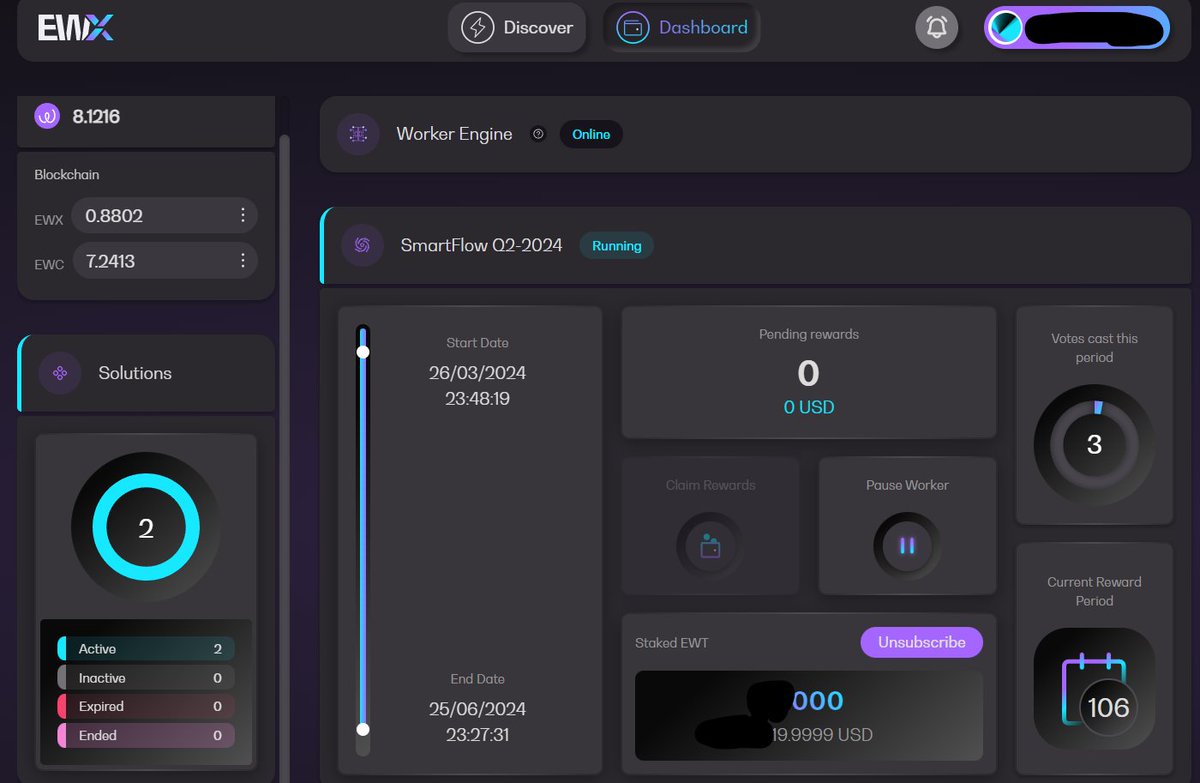This screenshot has height=783, width=1200.
Task: Select the Expired solutions row
Action: point(146,706)
